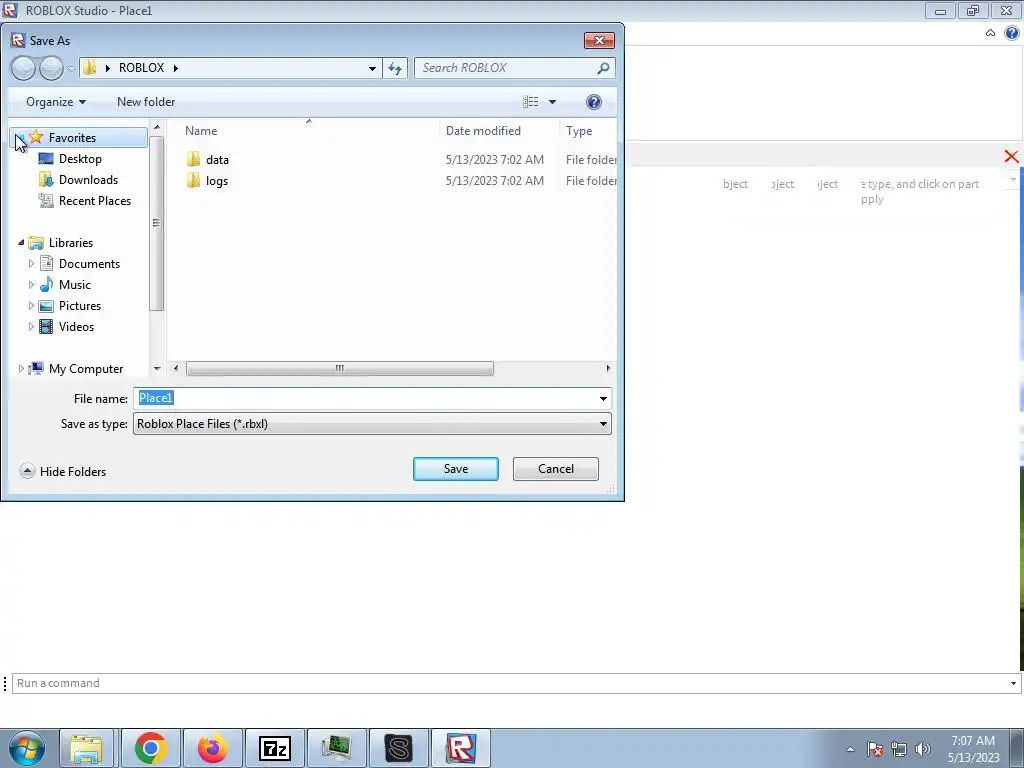Click the taskbar icon with the black S

(398, 748)
